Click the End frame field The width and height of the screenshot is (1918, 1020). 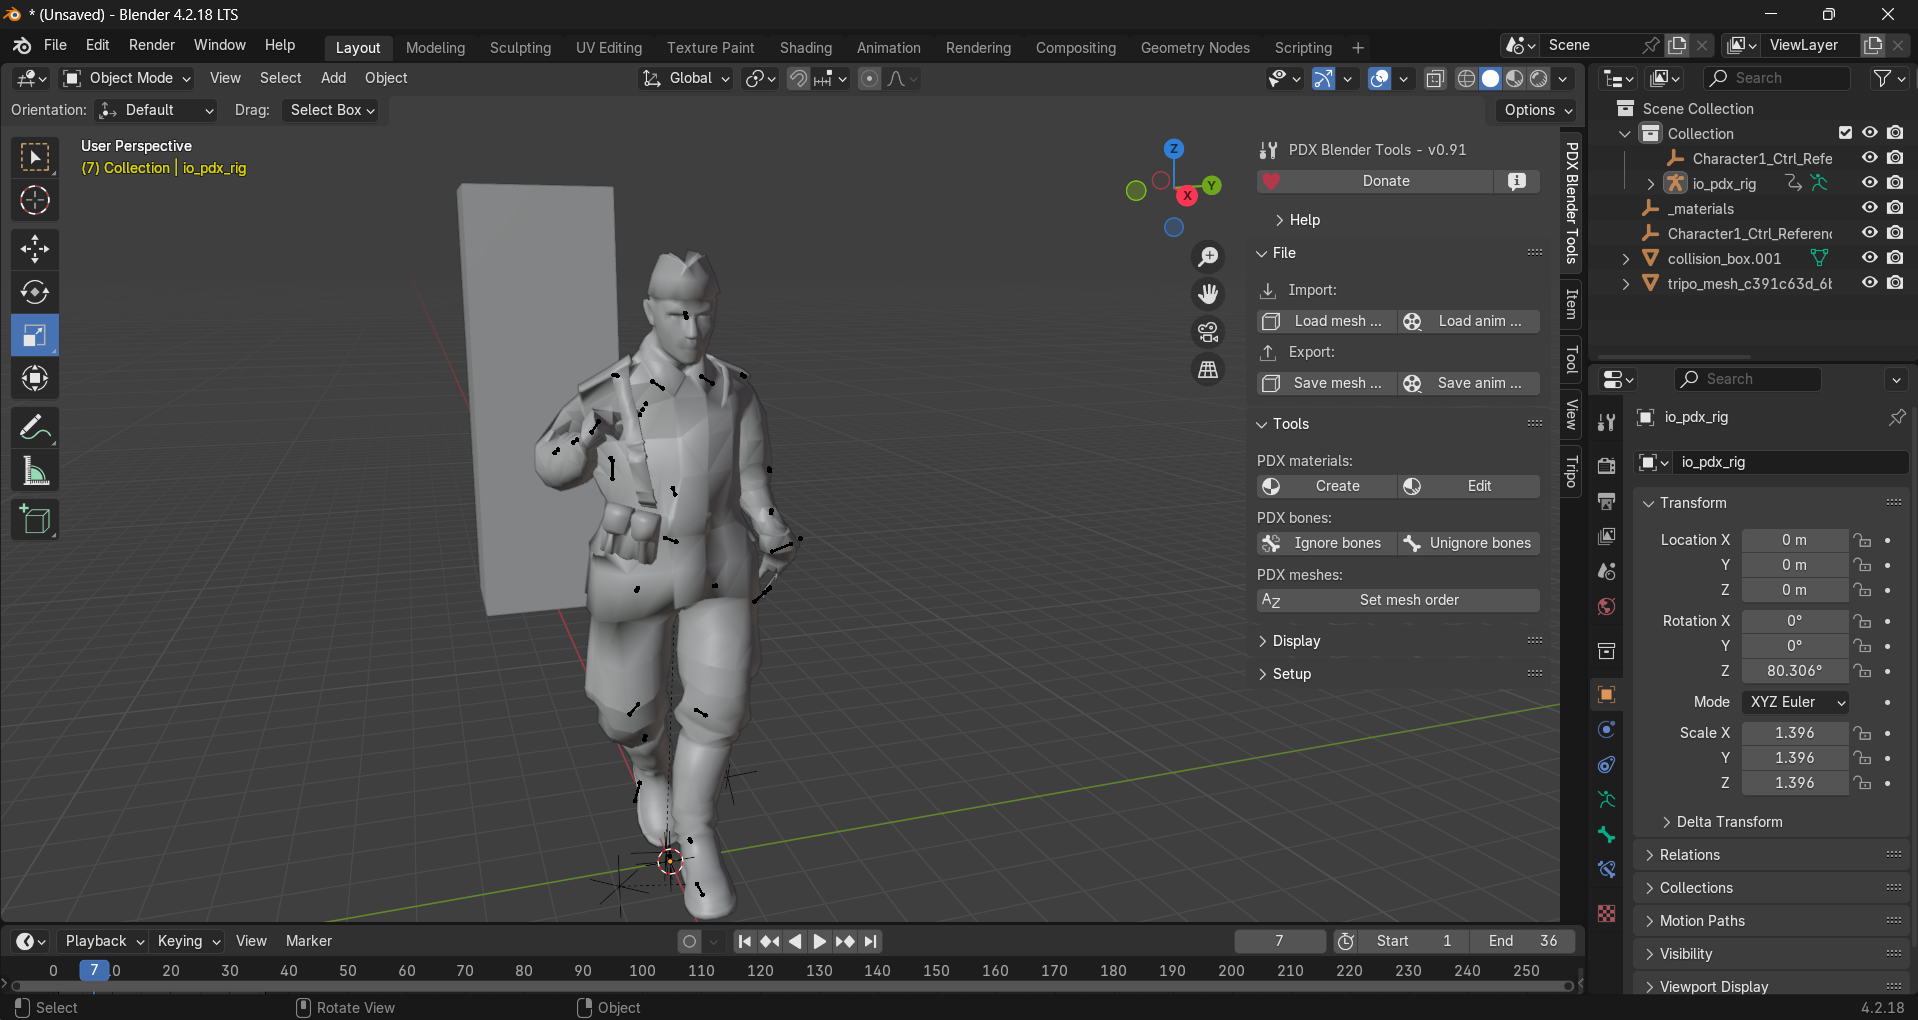(1524, 941)
